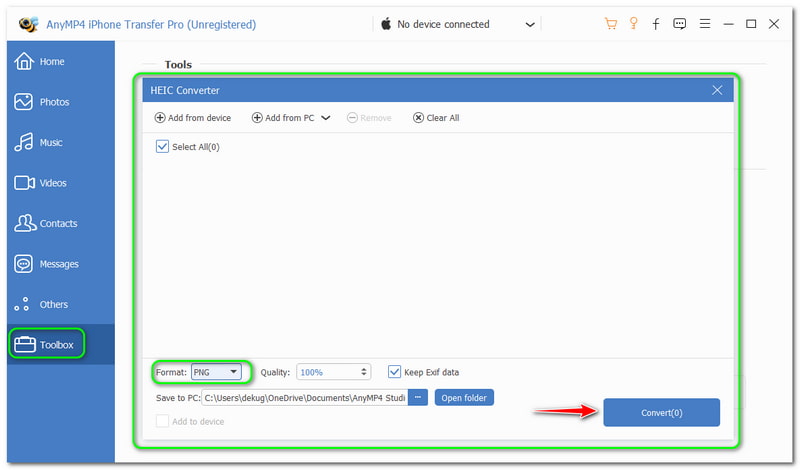The height and width of the screenshot is (470, 800).
Task: Click Clear All in converter toolbar
Action: click(x=436, y=118)
